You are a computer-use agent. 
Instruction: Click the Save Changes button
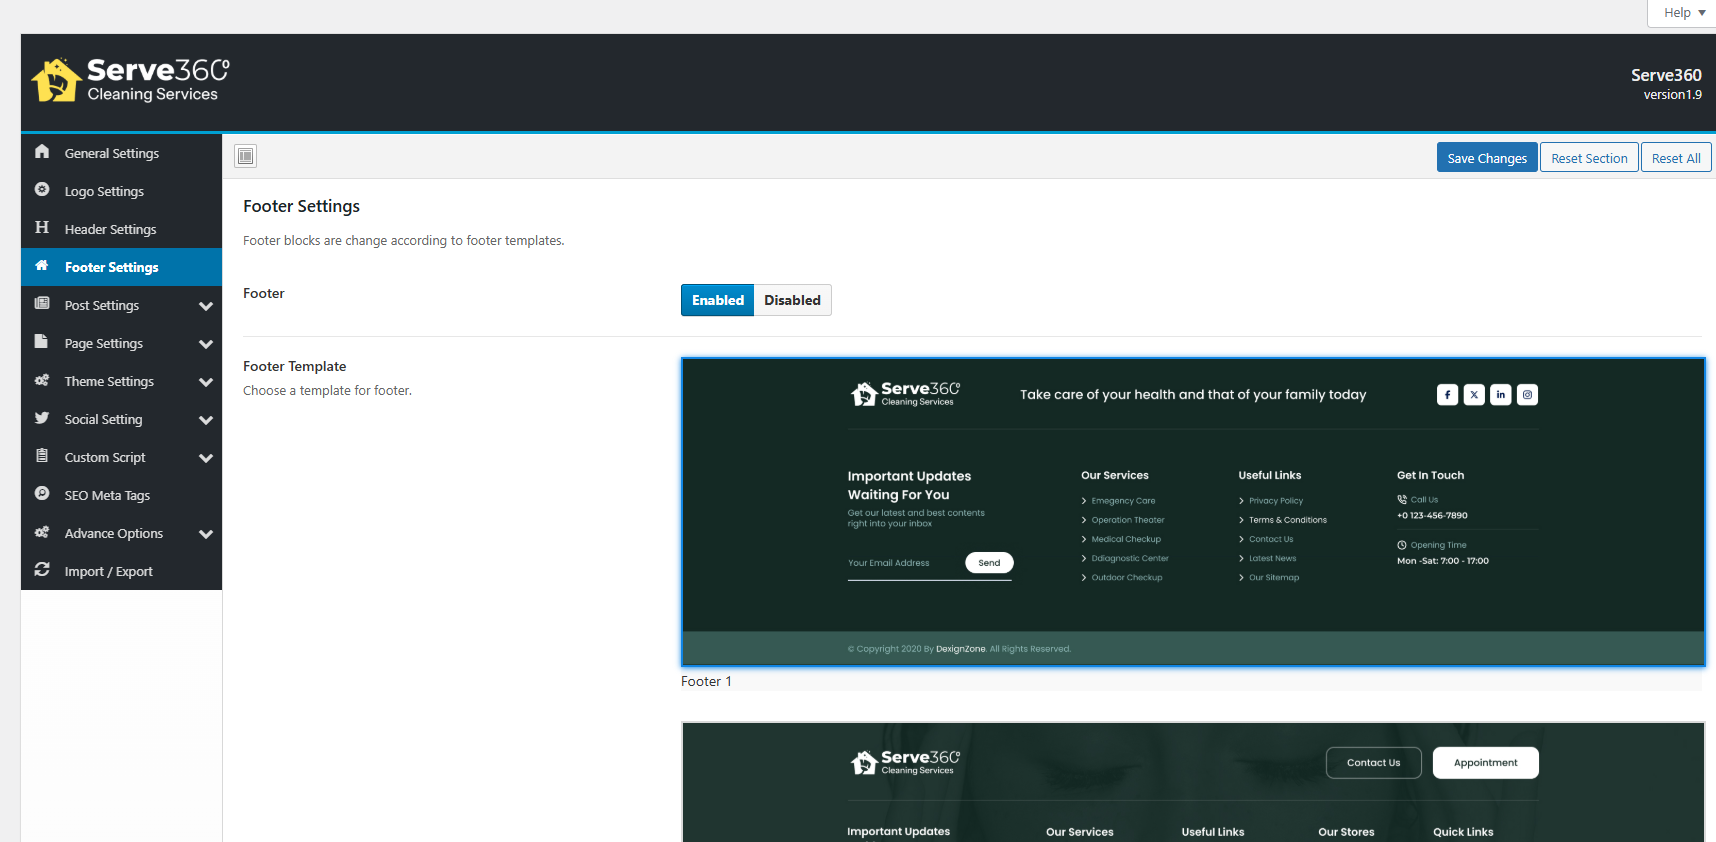pyautogui.click(x=1486, y=158)
